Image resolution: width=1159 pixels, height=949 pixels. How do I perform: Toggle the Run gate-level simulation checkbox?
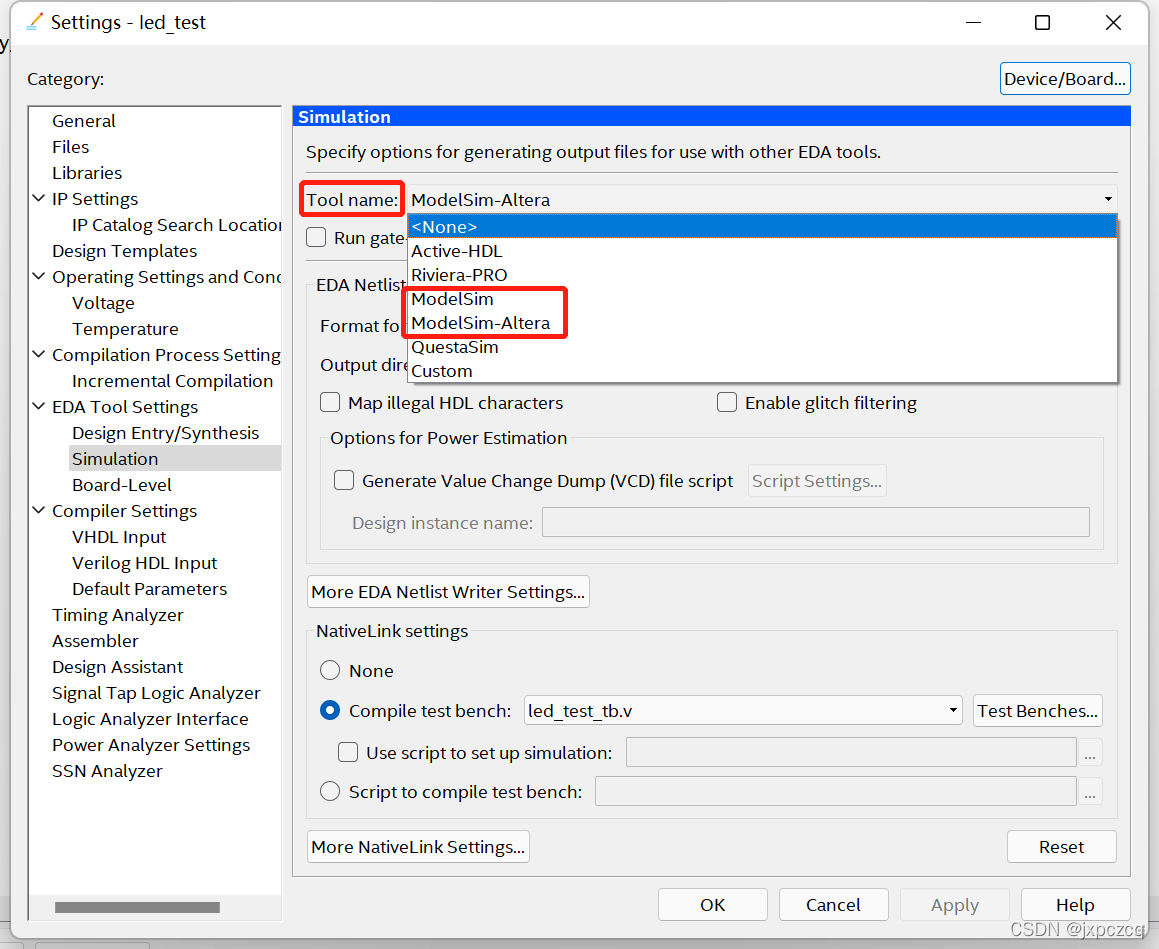pos(316,237)
